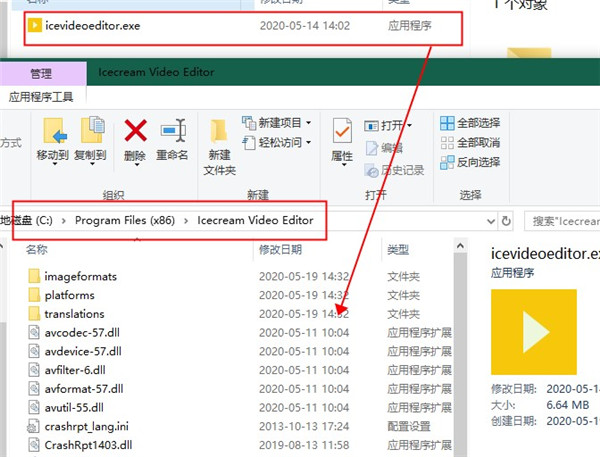600x457 pixels.
Task: Click the file list vertical scrollbar track
Action: point(460,354)
